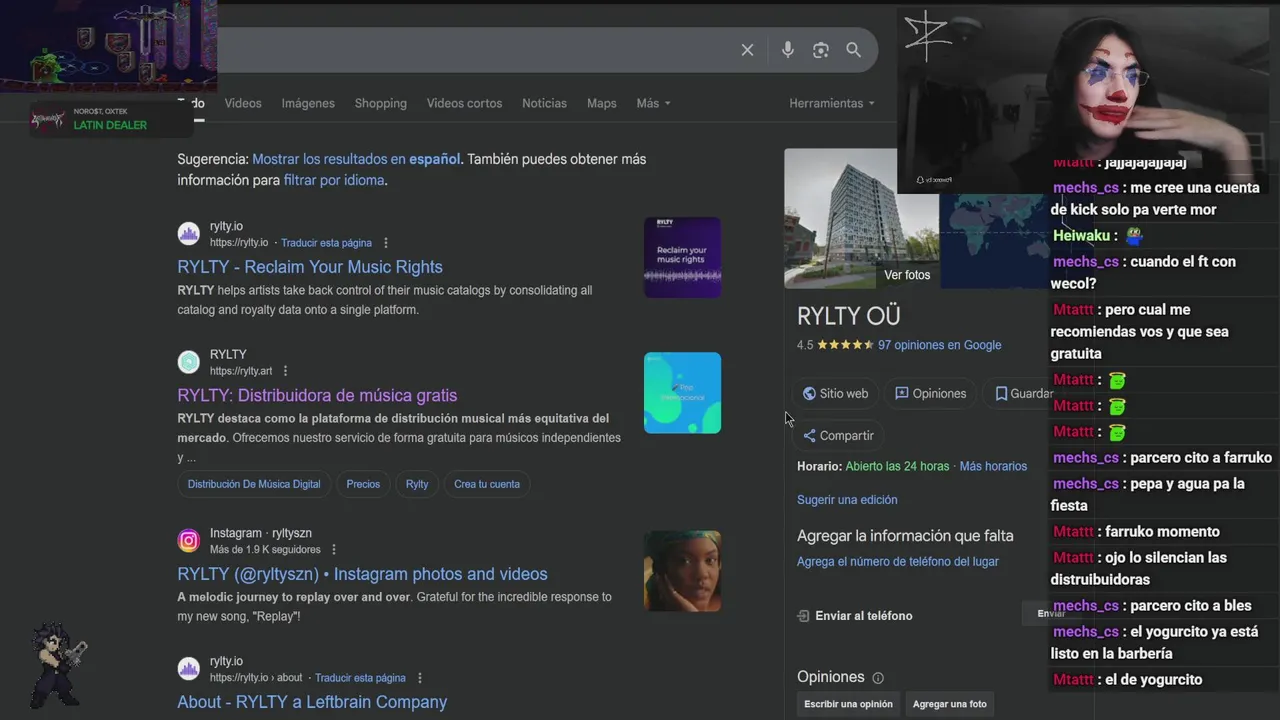Open three-dot menu for rylty.io about result
The image size is (1280, 720).
[x=420, y=678]
